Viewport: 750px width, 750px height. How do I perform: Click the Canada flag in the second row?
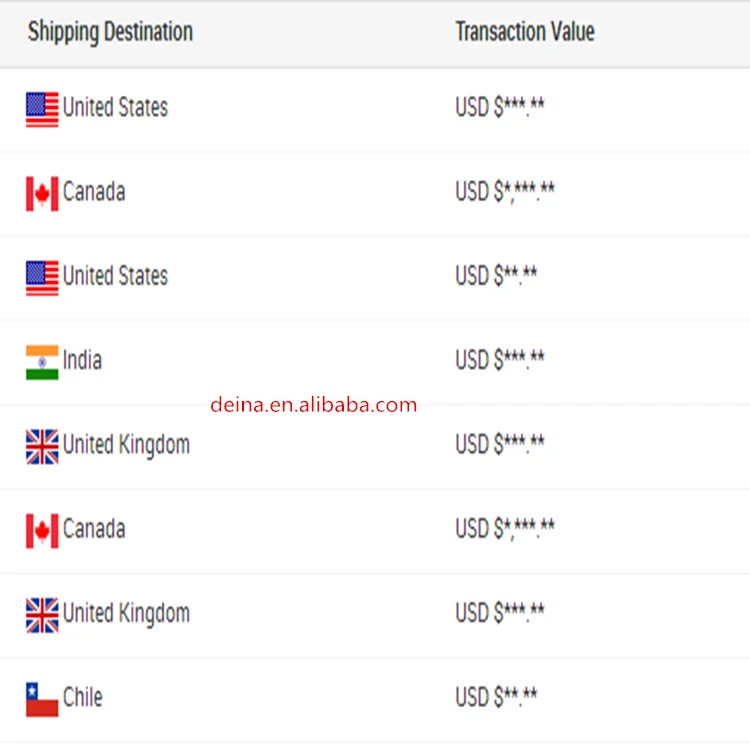(42, 194)
